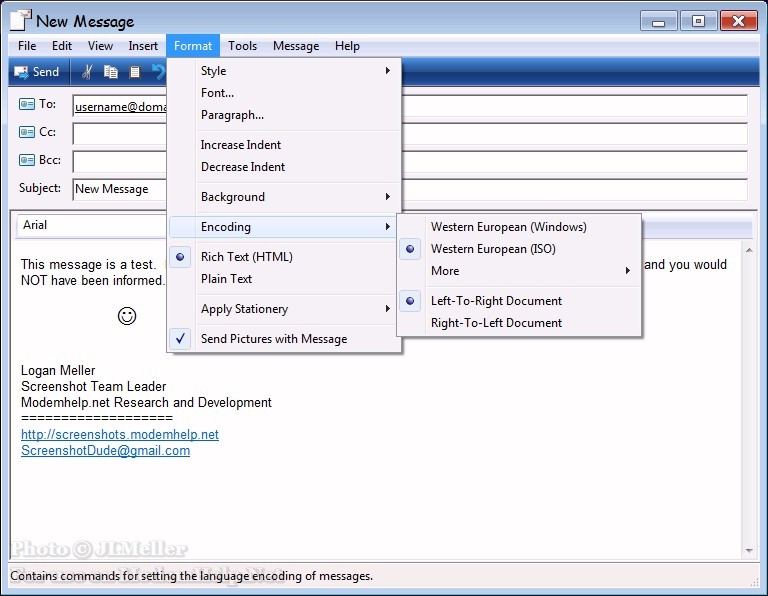Open address book via To: icon
The width and height of the screenshot is (768, 596).
pos(27,104)
